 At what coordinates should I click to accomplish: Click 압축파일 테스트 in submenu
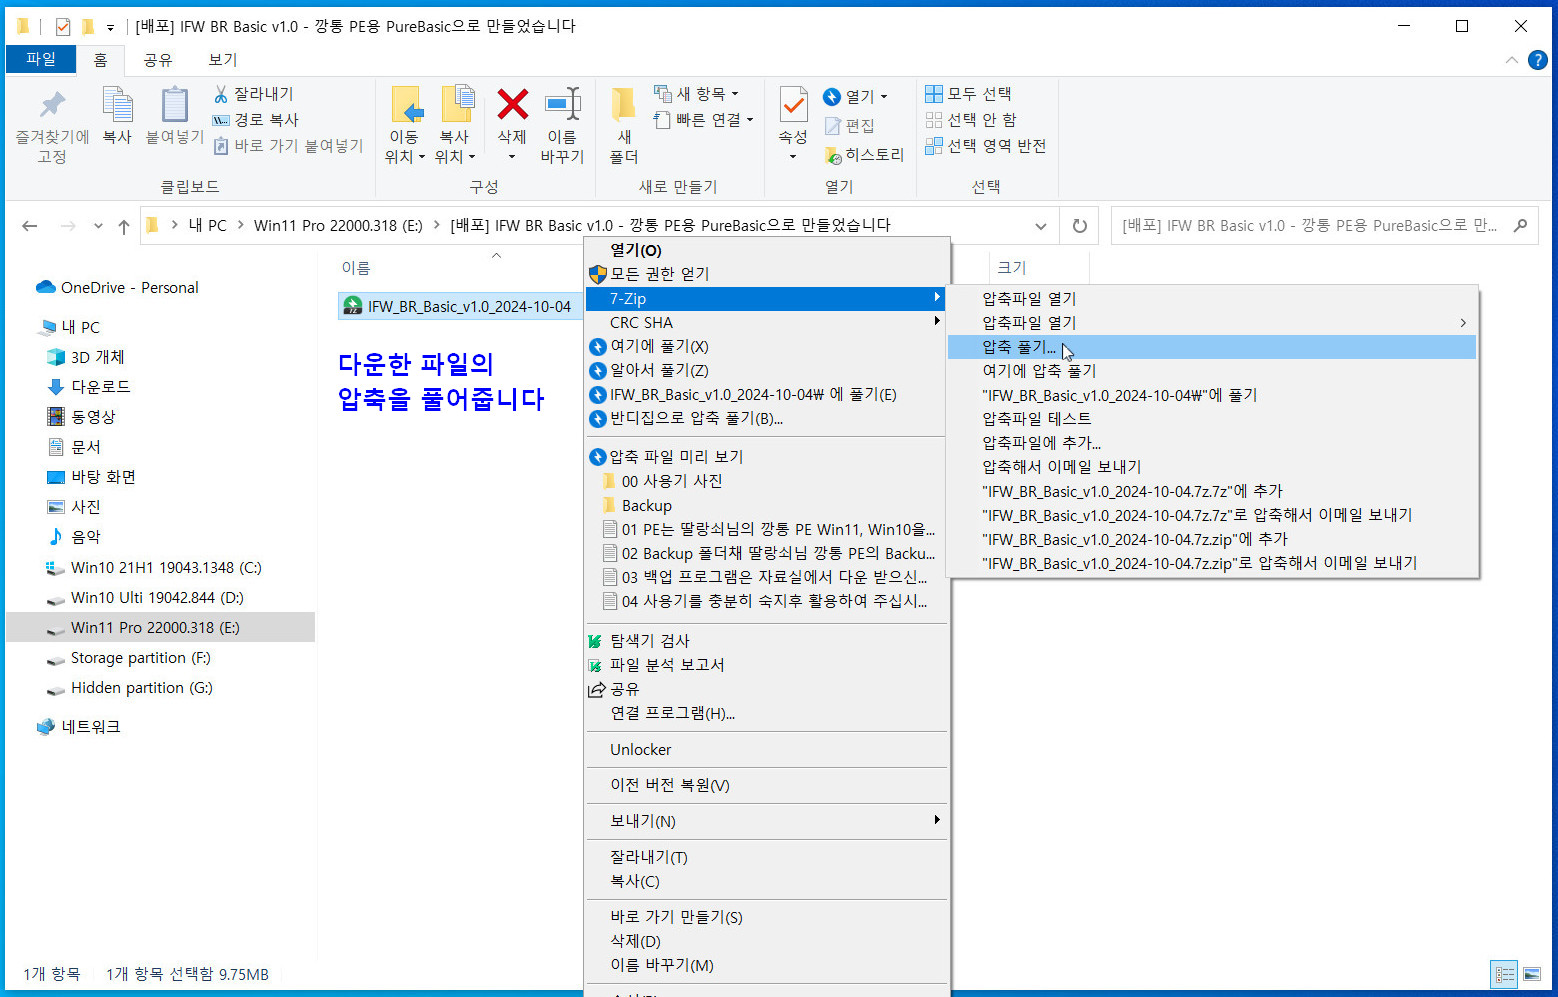[x=1212, y=419]
